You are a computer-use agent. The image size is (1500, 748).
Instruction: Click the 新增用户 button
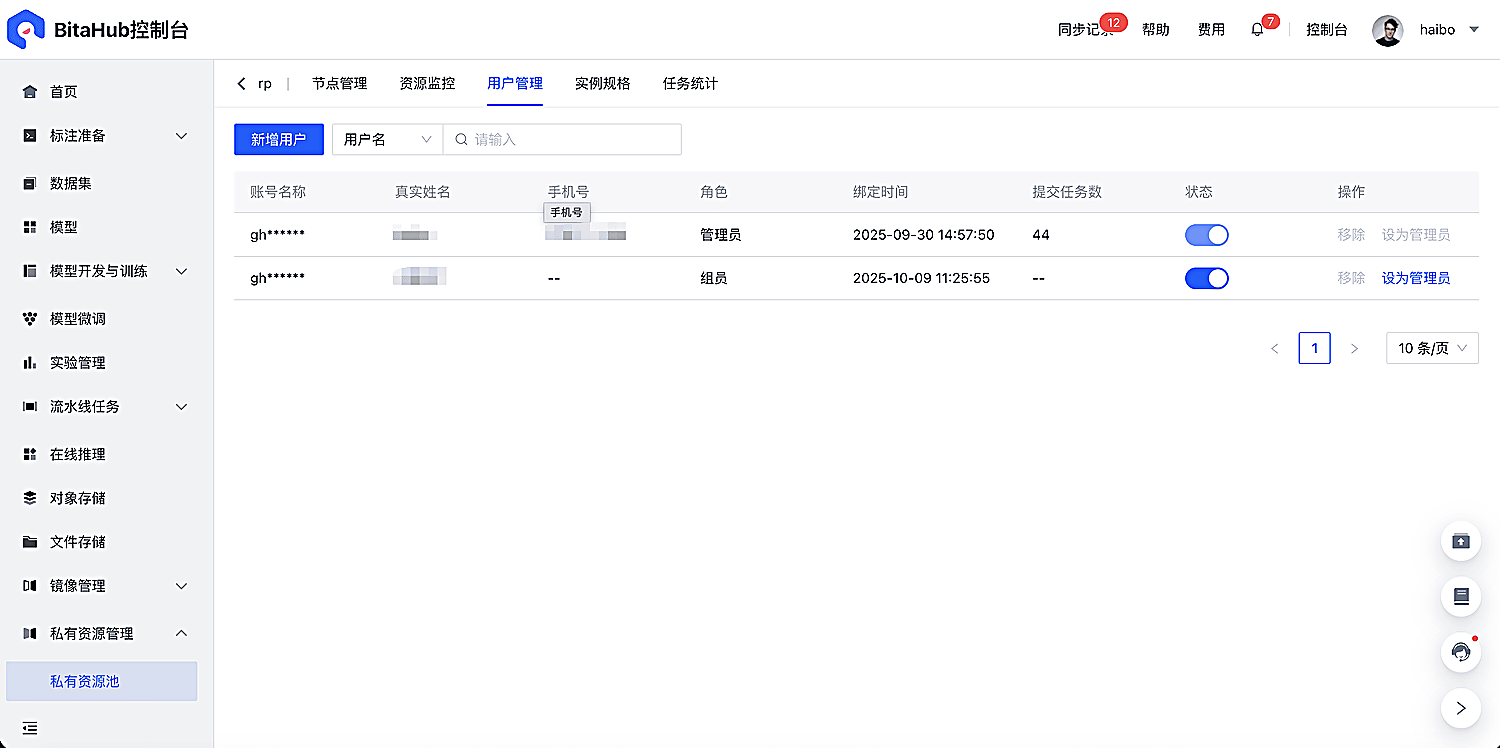coord(279,140)
